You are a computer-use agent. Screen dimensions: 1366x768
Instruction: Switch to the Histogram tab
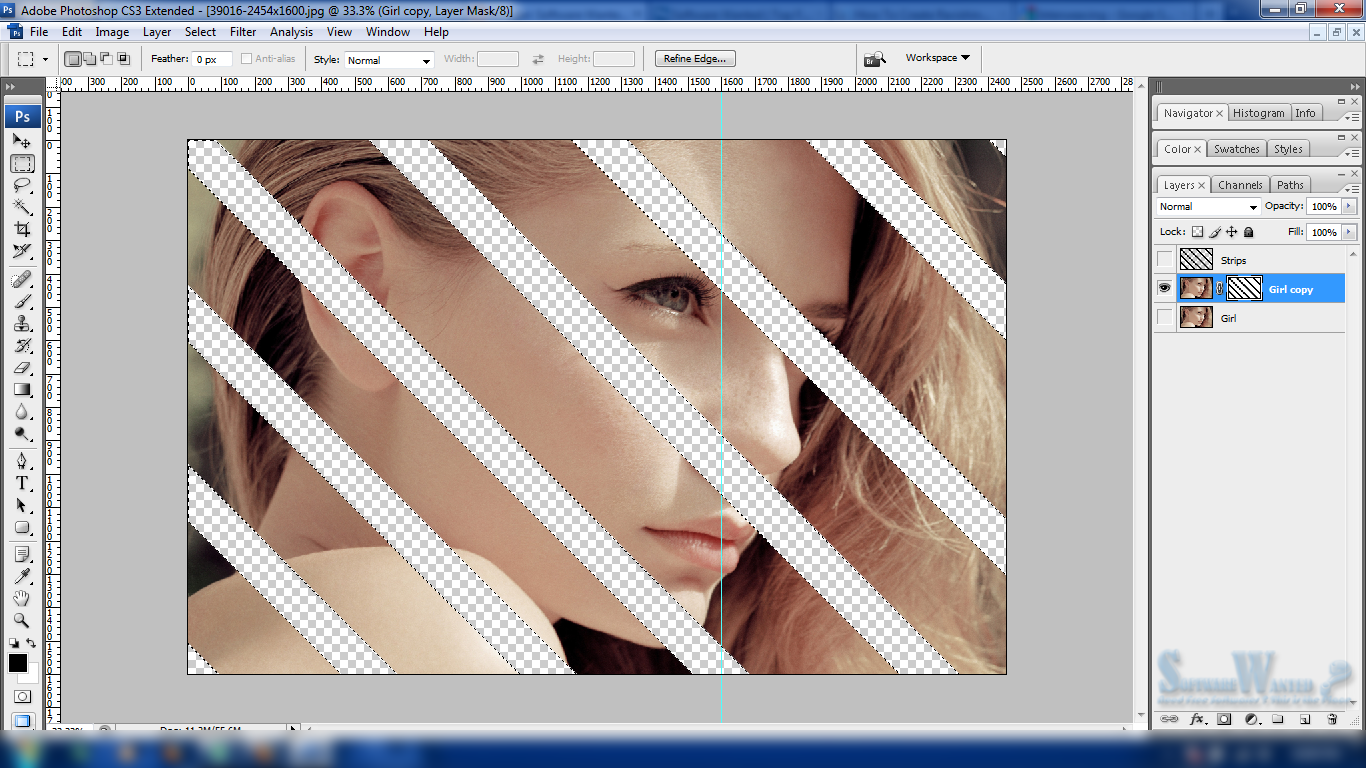point(1258,113)
